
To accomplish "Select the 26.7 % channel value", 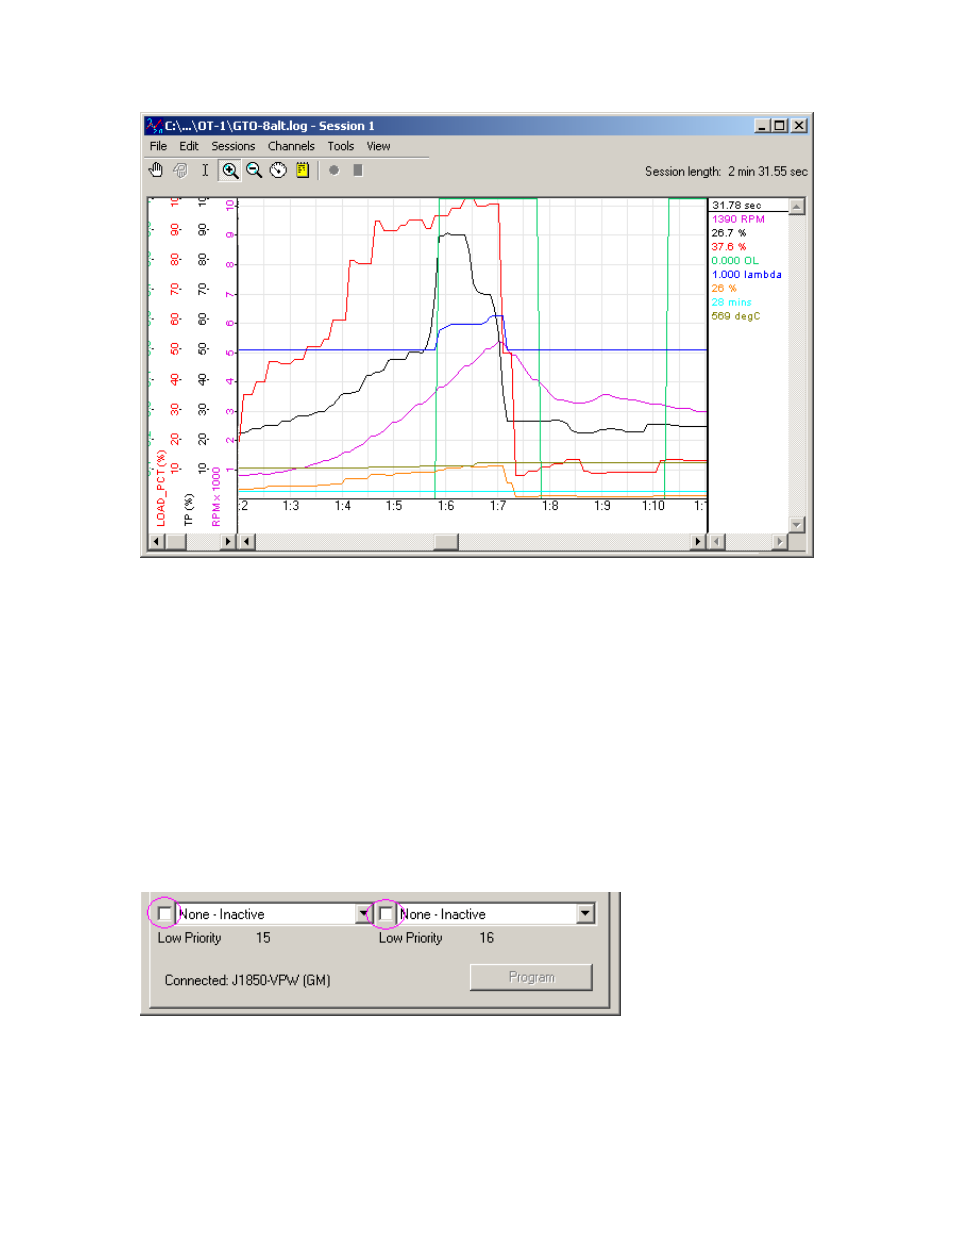I will point(729,233).
